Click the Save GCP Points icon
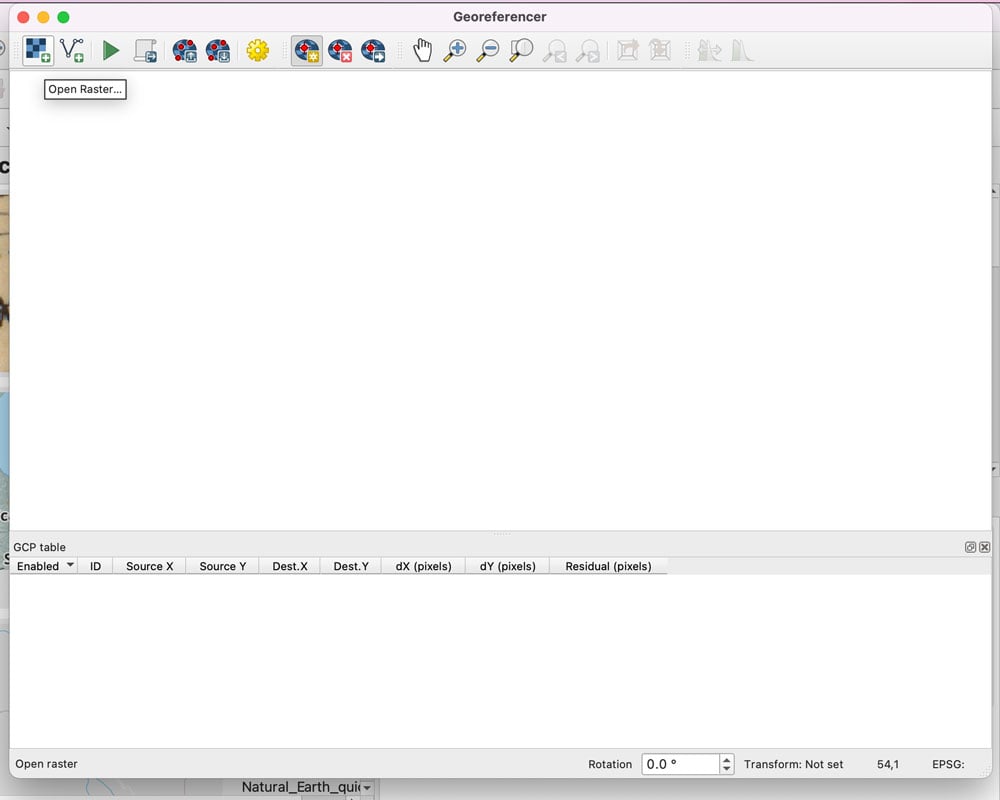This screenshot has width=1000, height=800. [x=218, y=50]
